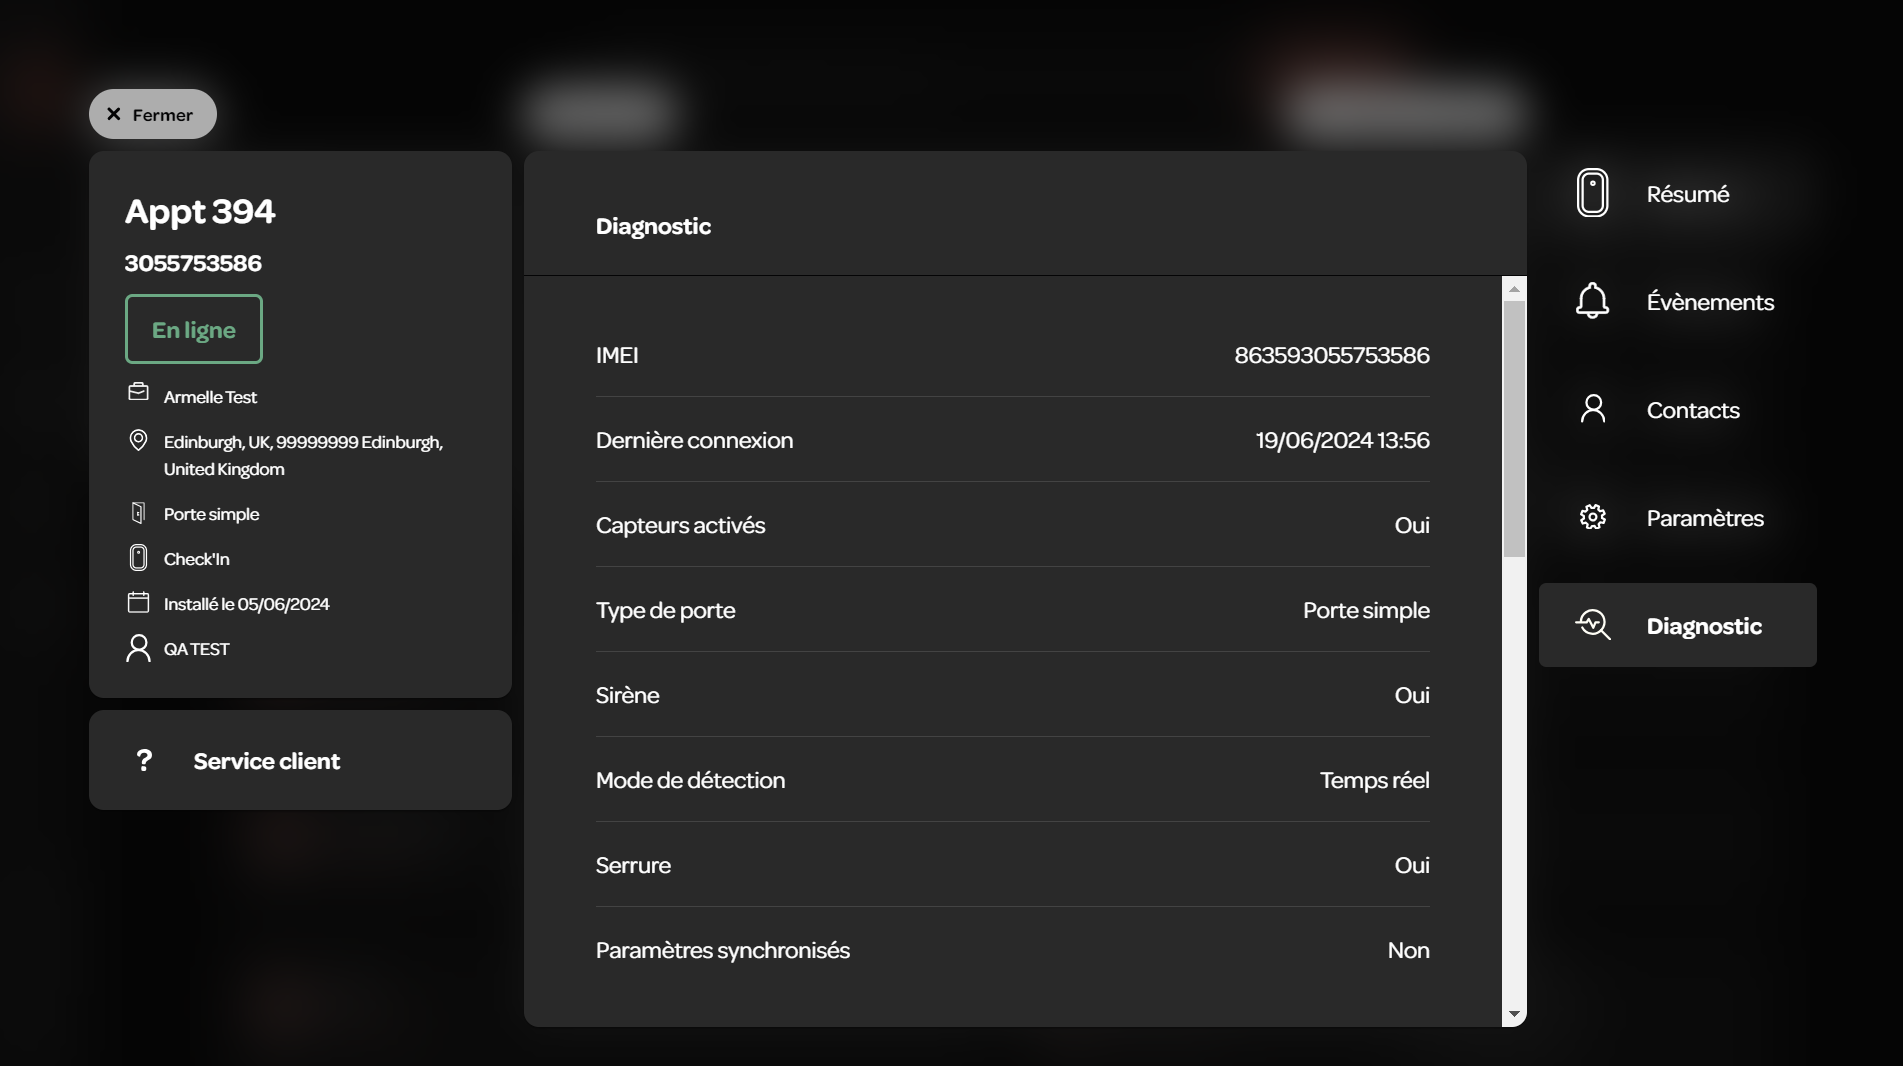Click the user icon beside QA TEST
This screenshot has height=1066, width=1903.
click(138, 648)
